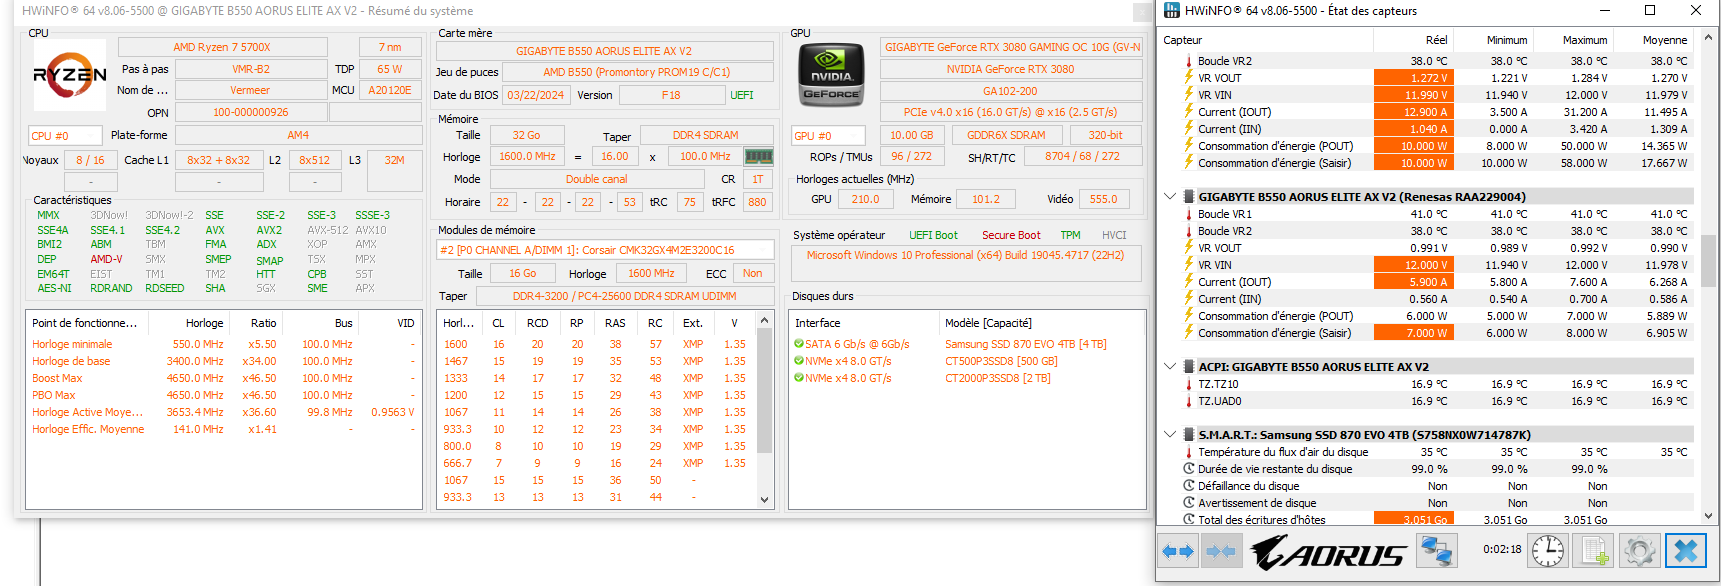Click the AVX2 feature label
1721x586 pixels.
pyautogui.click(x=269, y=230)
